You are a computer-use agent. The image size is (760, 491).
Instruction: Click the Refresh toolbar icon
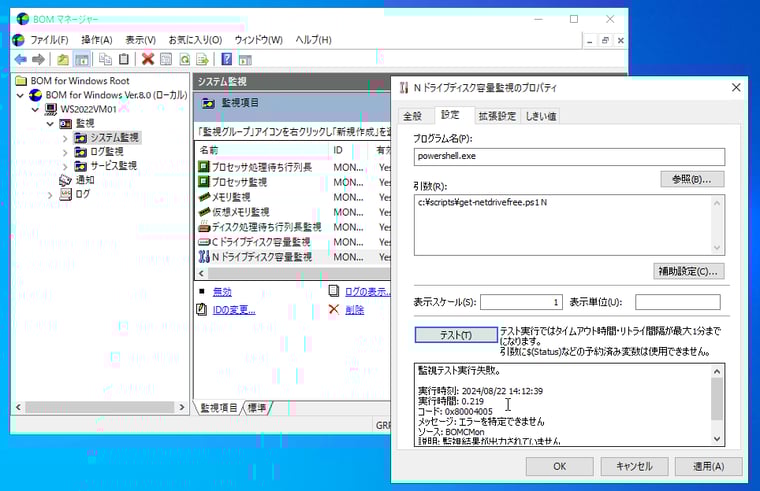pyautogui.click(x=184, y=59)
